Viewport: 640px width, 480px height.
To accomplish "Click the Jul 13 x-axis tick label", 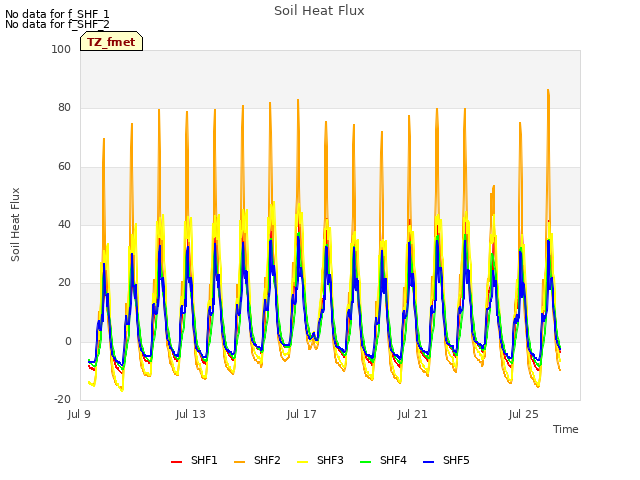I will point(191,414).
